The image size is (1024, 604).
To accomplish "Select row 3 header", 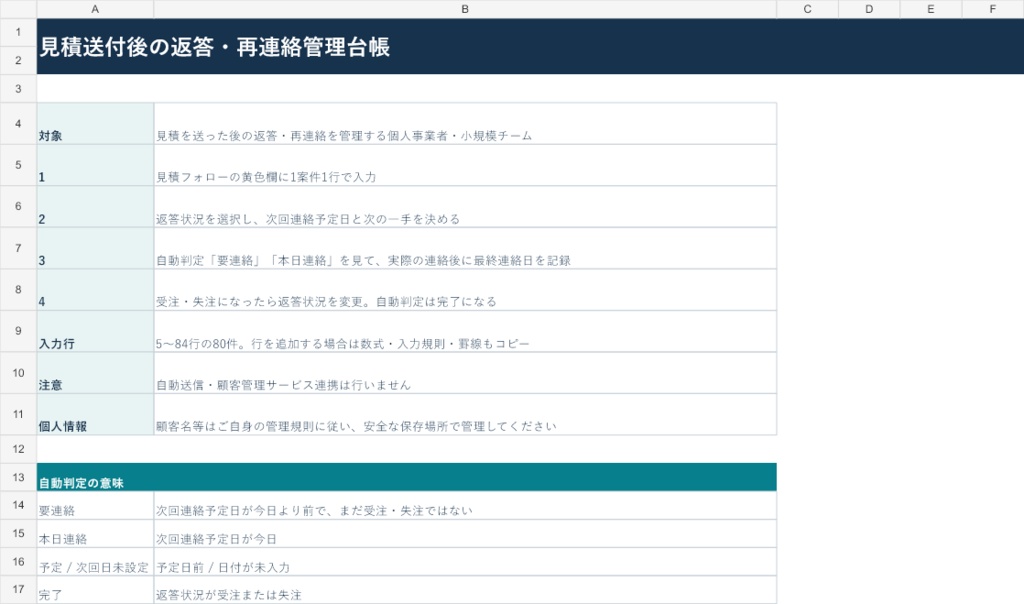I will (18, 88).
